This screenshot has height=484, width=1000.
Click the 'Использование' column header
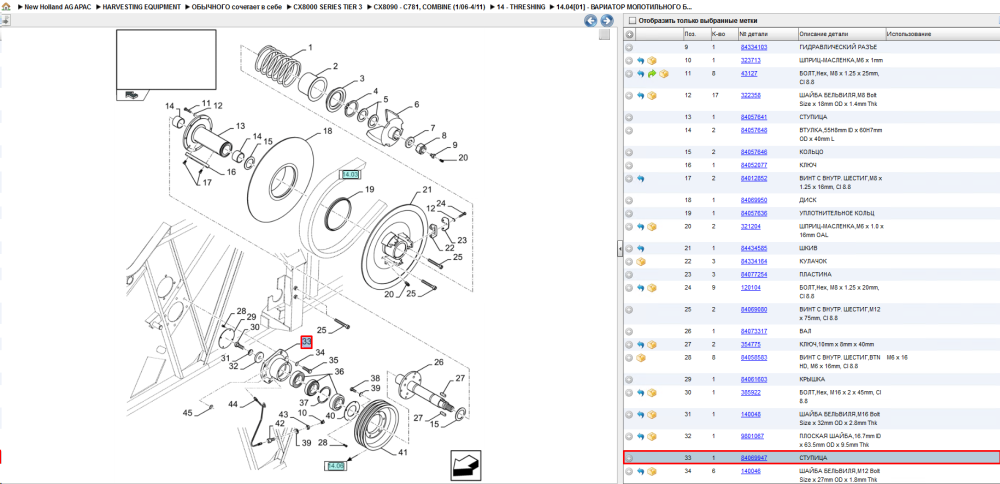pyautogui.click(x=942, y=34)
